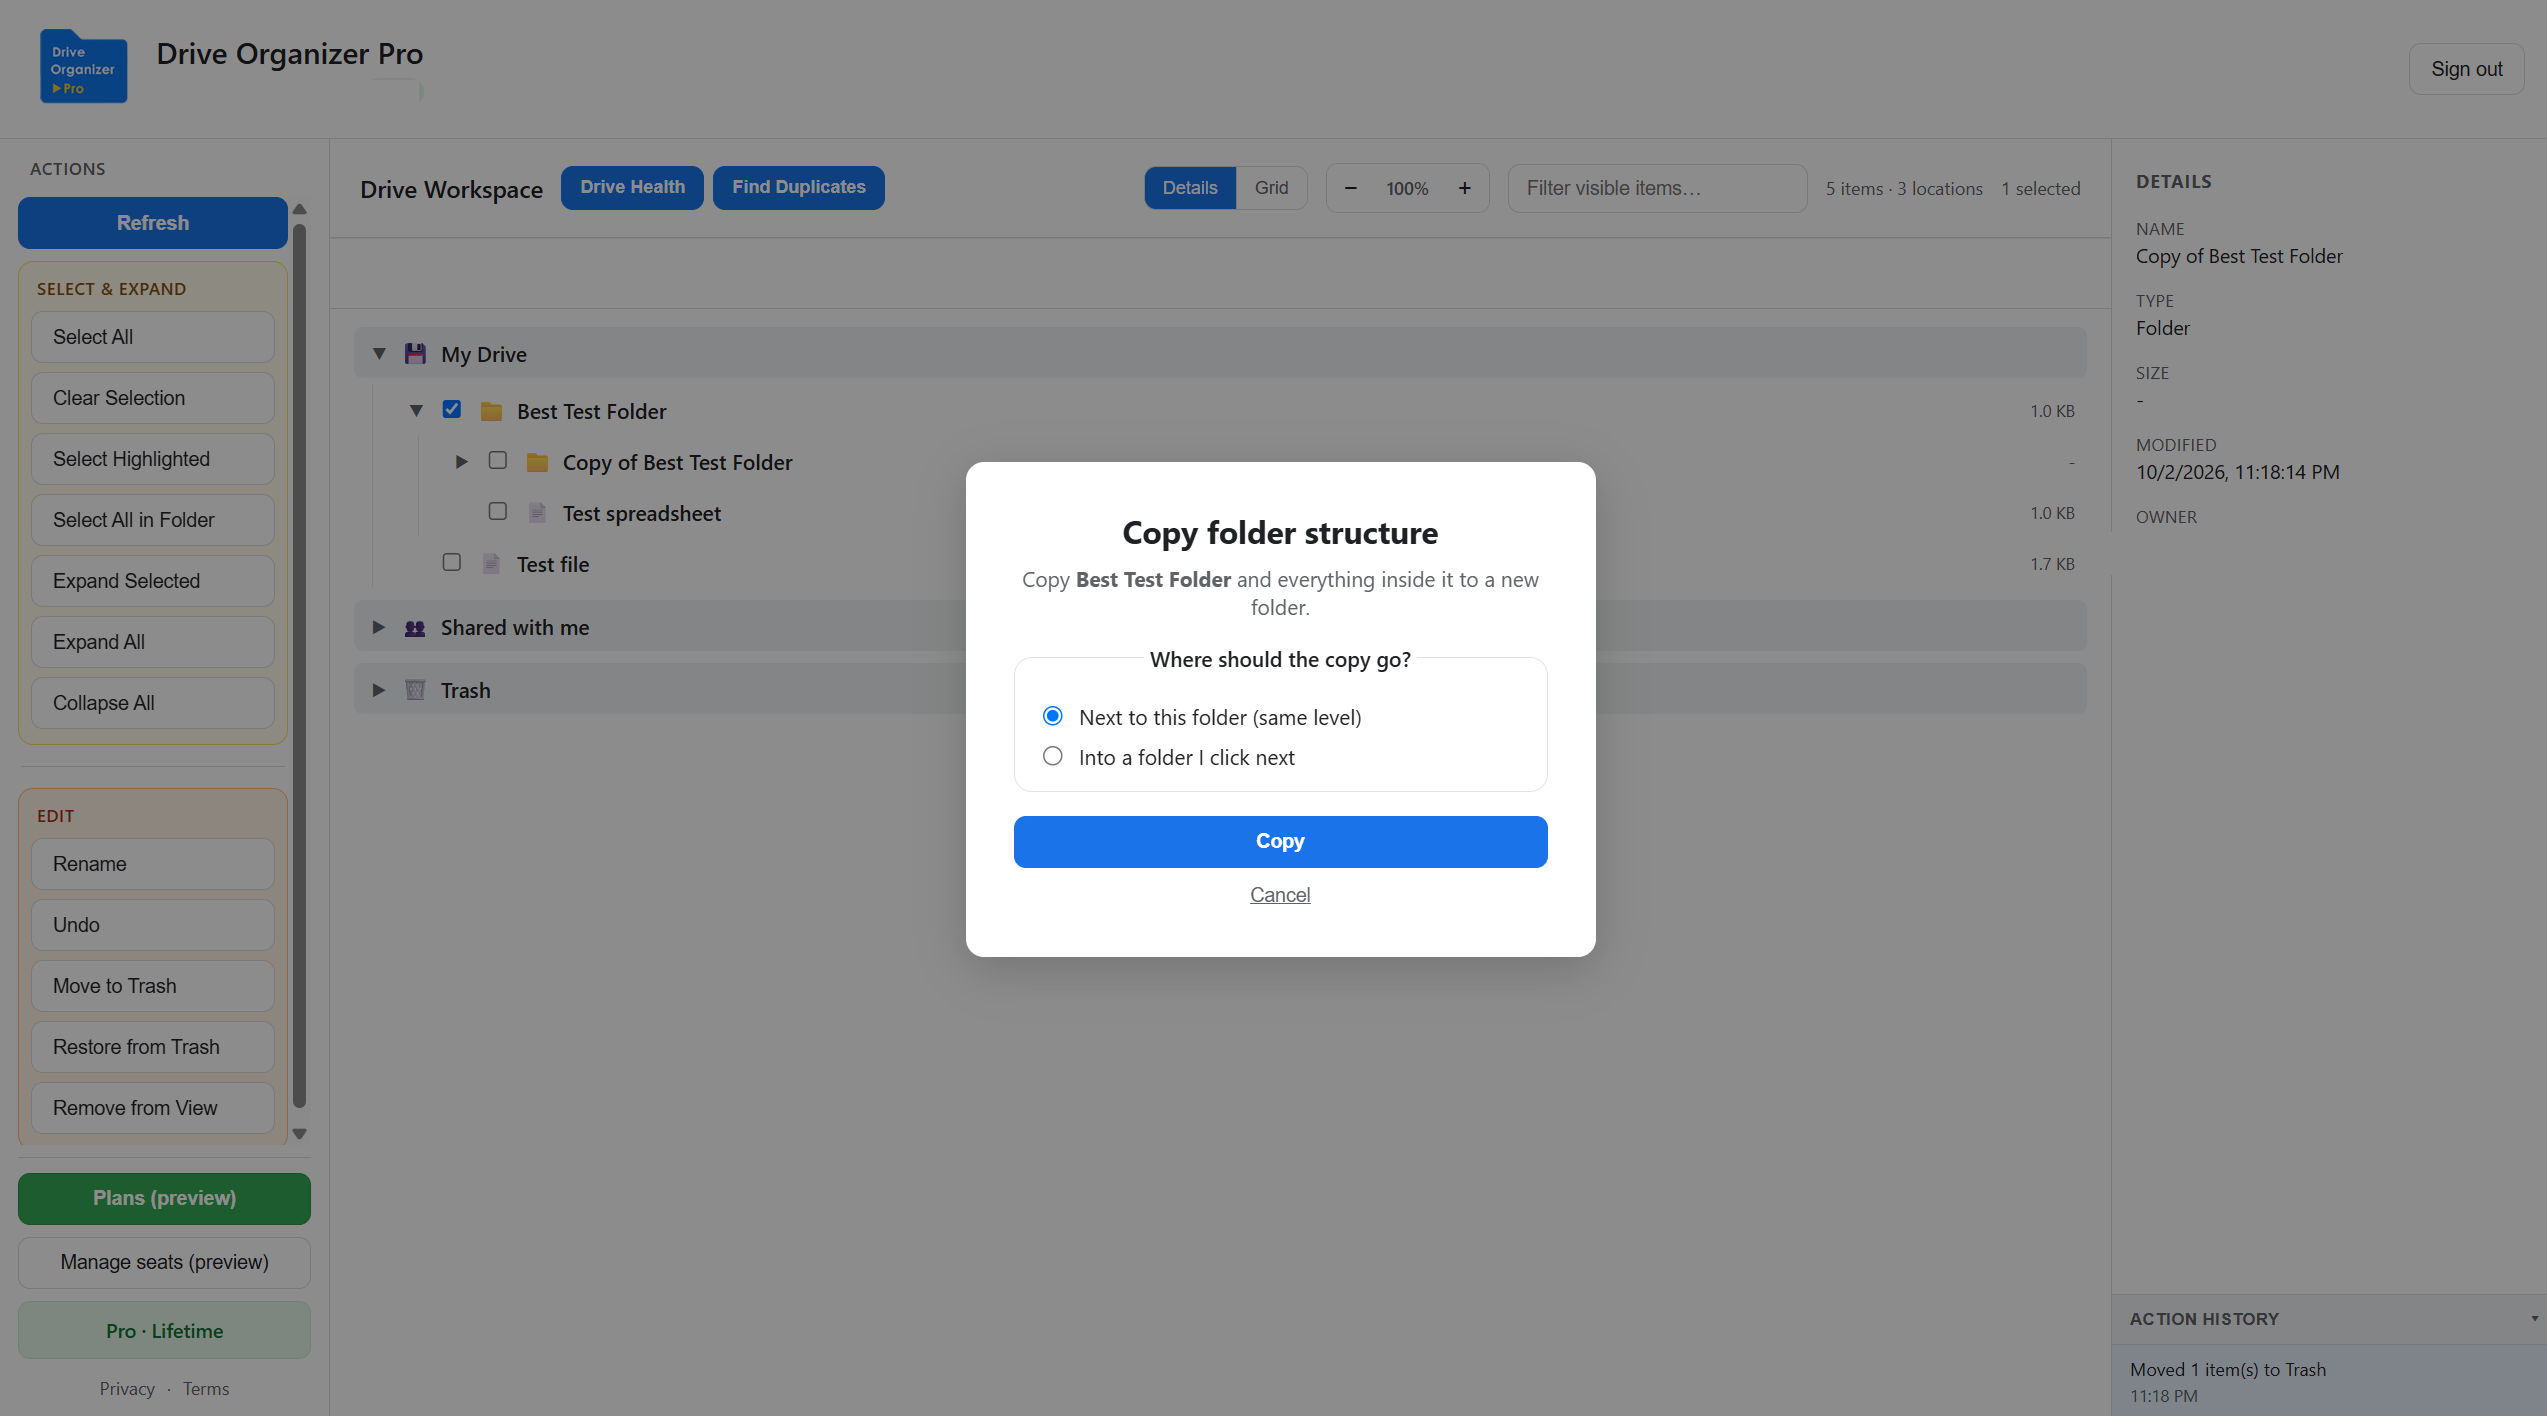The image size is (2547, 1416).
Task: Click the Sign out button
Action: coord(2466,69)
